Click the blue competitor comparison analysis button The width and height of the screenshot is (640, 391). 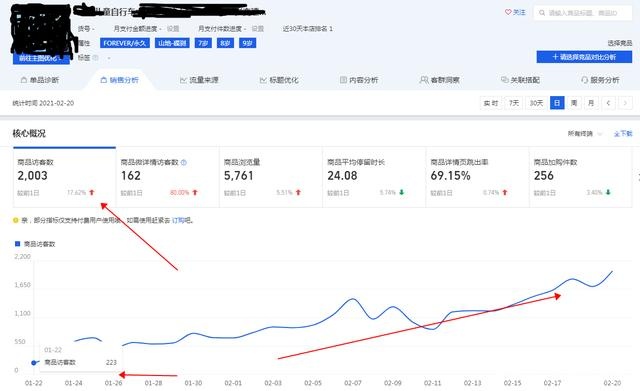click(584, 57)
